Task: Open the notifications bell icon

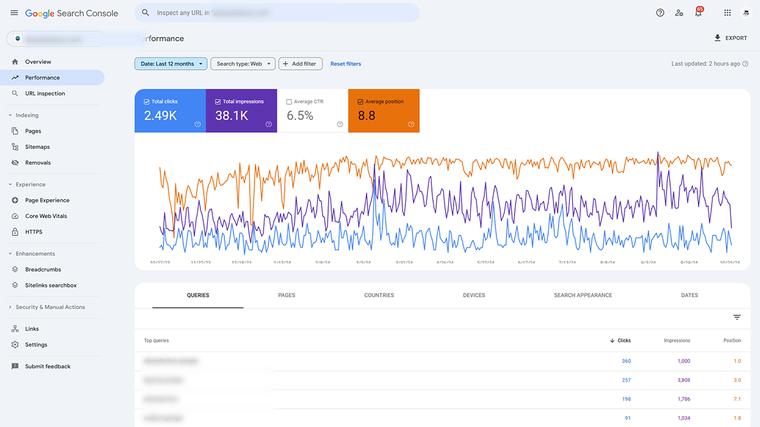Action: coord(698,13)
